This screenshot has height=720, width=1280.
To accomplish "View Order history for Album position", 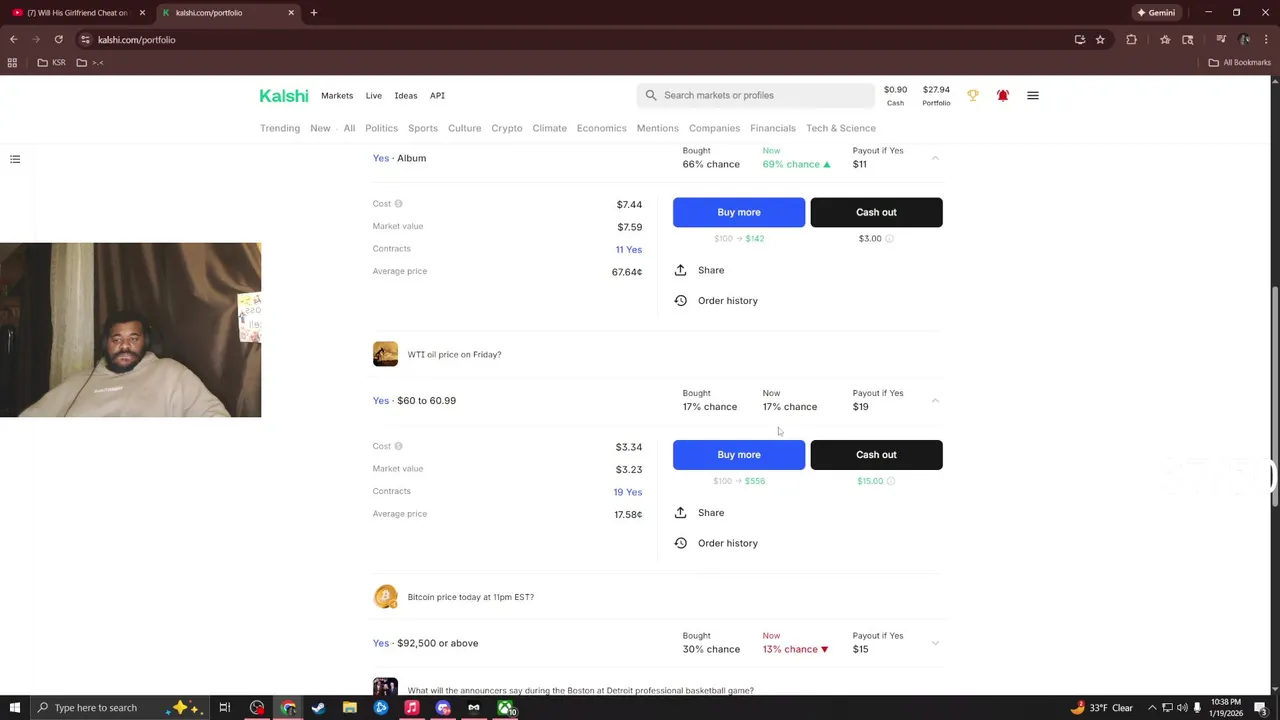I will (716, 301).
